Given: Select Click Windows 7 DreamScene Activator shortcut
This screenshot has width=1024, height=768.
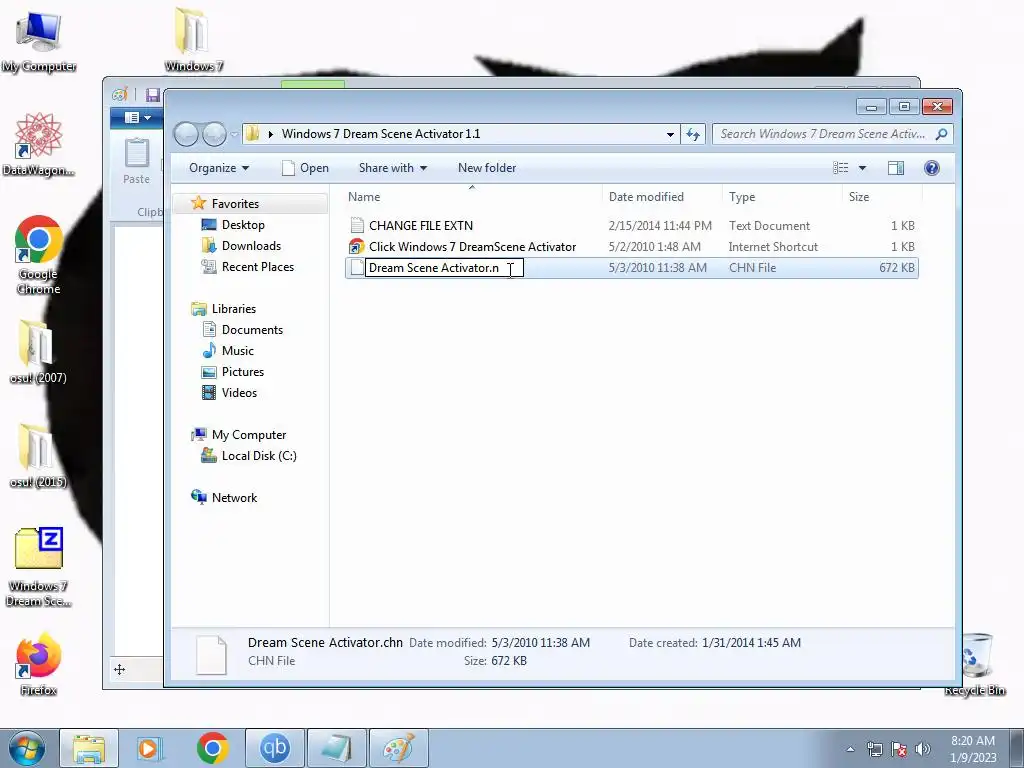Looking at the screenshot, I should (x=472, y=246).
